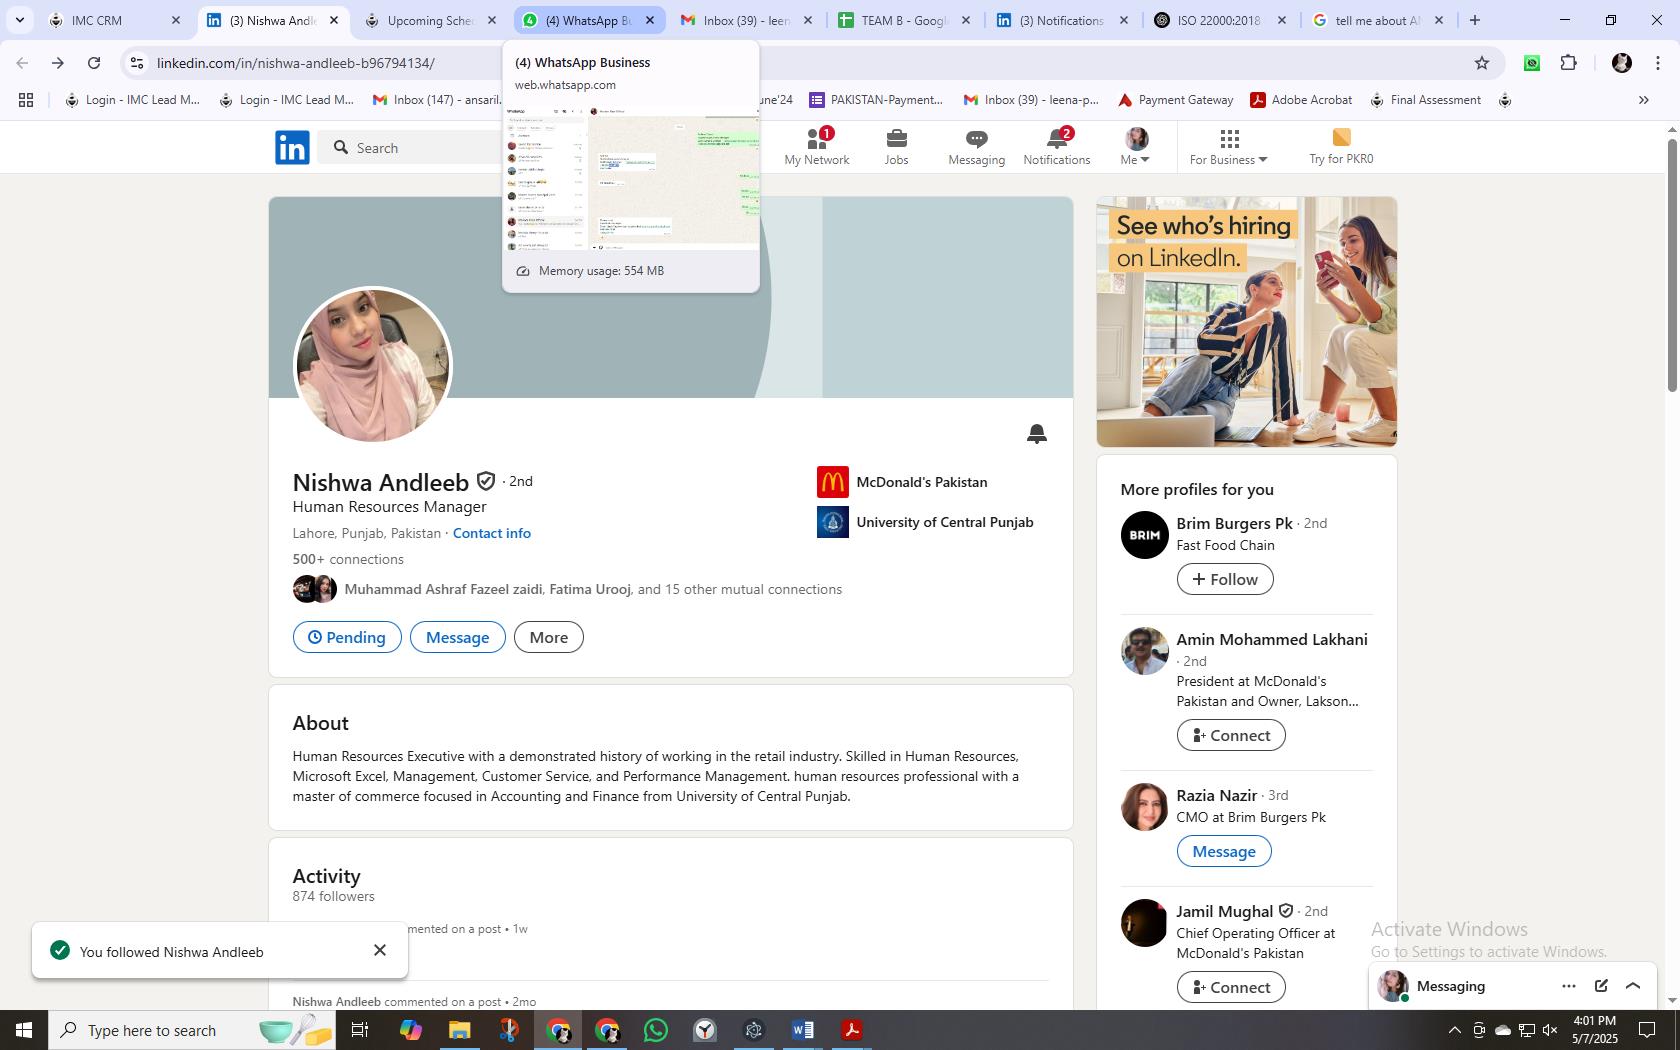Expand the Me profile menu
Viewport: 1680px width, 1050px height.
[1136, 147]
